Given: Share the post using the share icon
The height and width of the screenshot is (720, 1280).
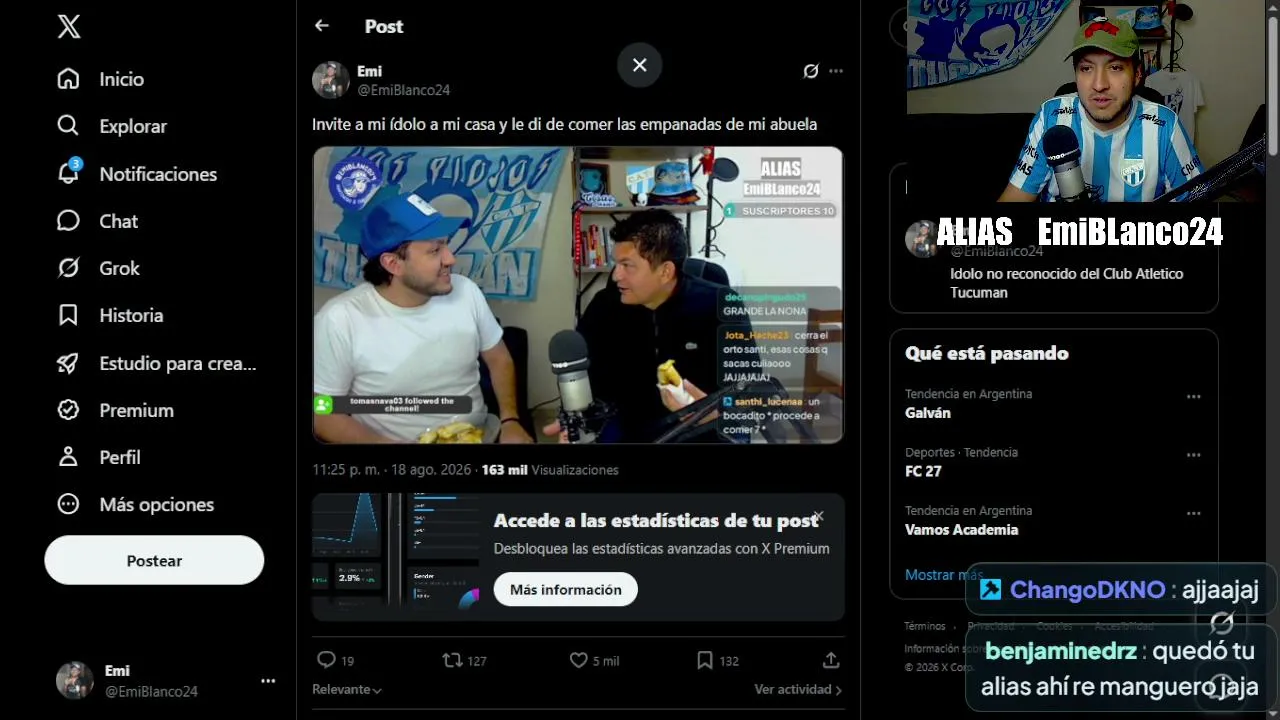Looking at the screenshot, I should [x=831, y=660].
